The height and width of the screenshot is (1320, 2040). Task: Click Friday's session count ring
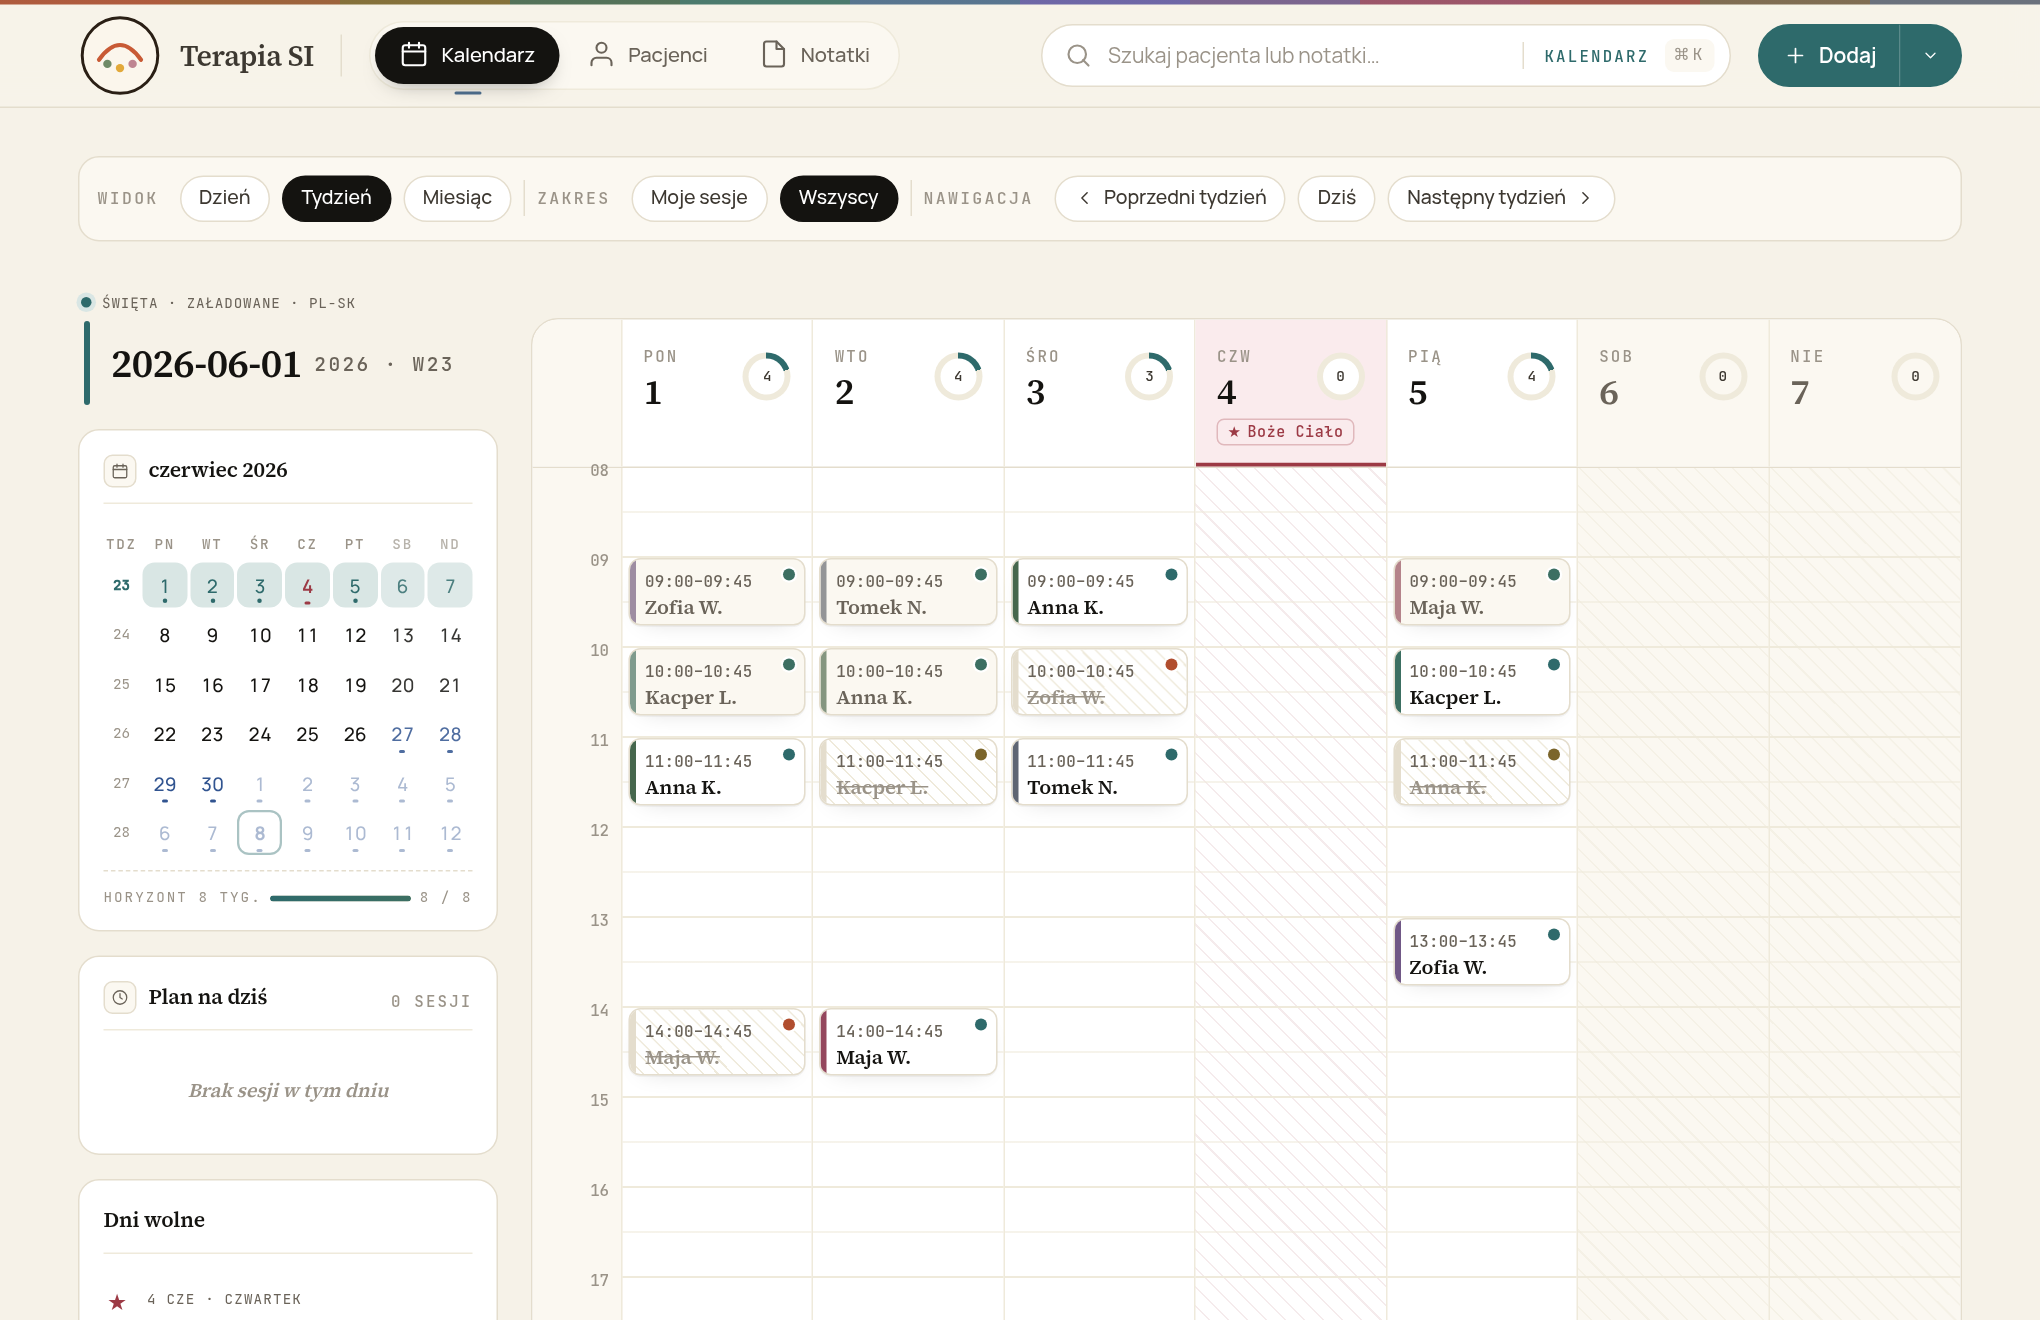coord(1532,377)
